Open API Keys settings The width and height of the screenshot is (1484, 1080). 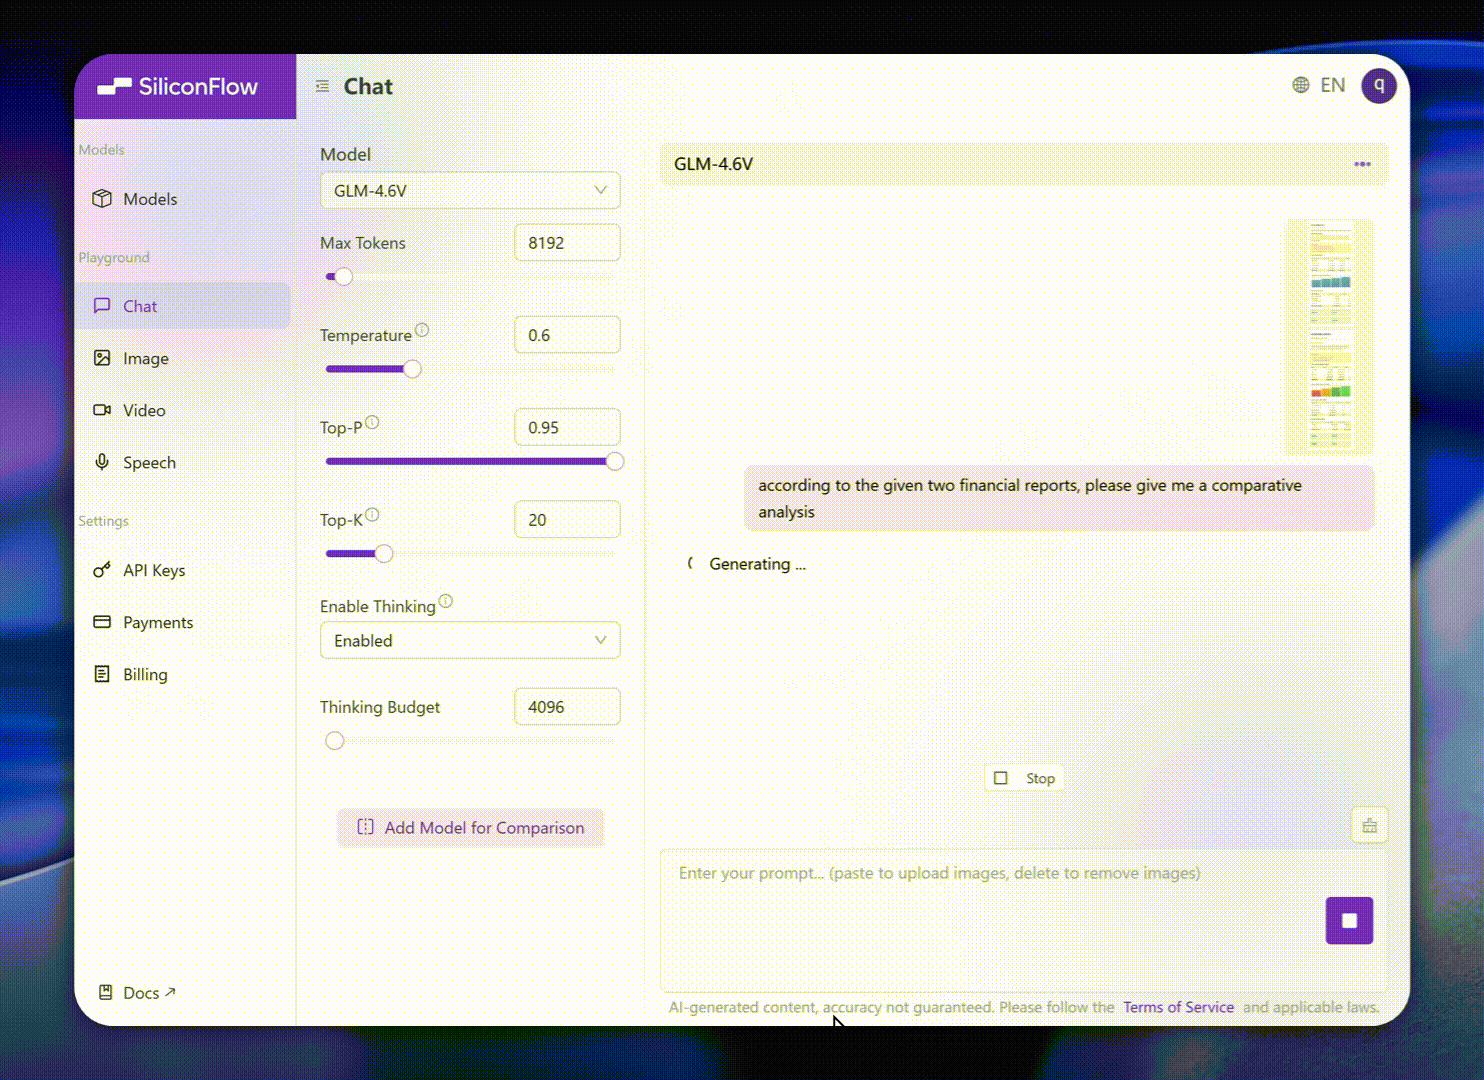[182, 570]
